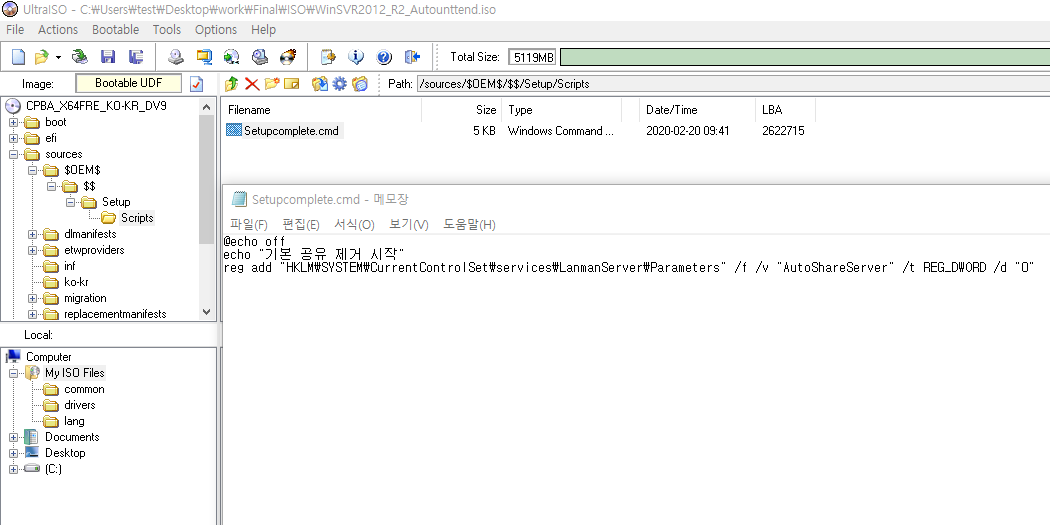Click the blue info icon
The width and height of the screenshot is (1050, 525).
(356, 57)
